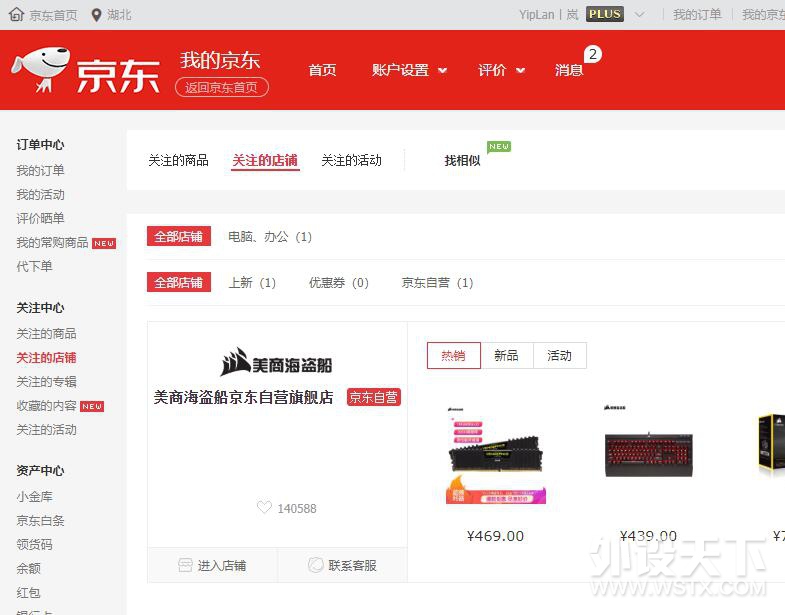Screen dimensions: 785x615
Task: Switch to 关注的商品 tab
Action: (x=178, y=160)
